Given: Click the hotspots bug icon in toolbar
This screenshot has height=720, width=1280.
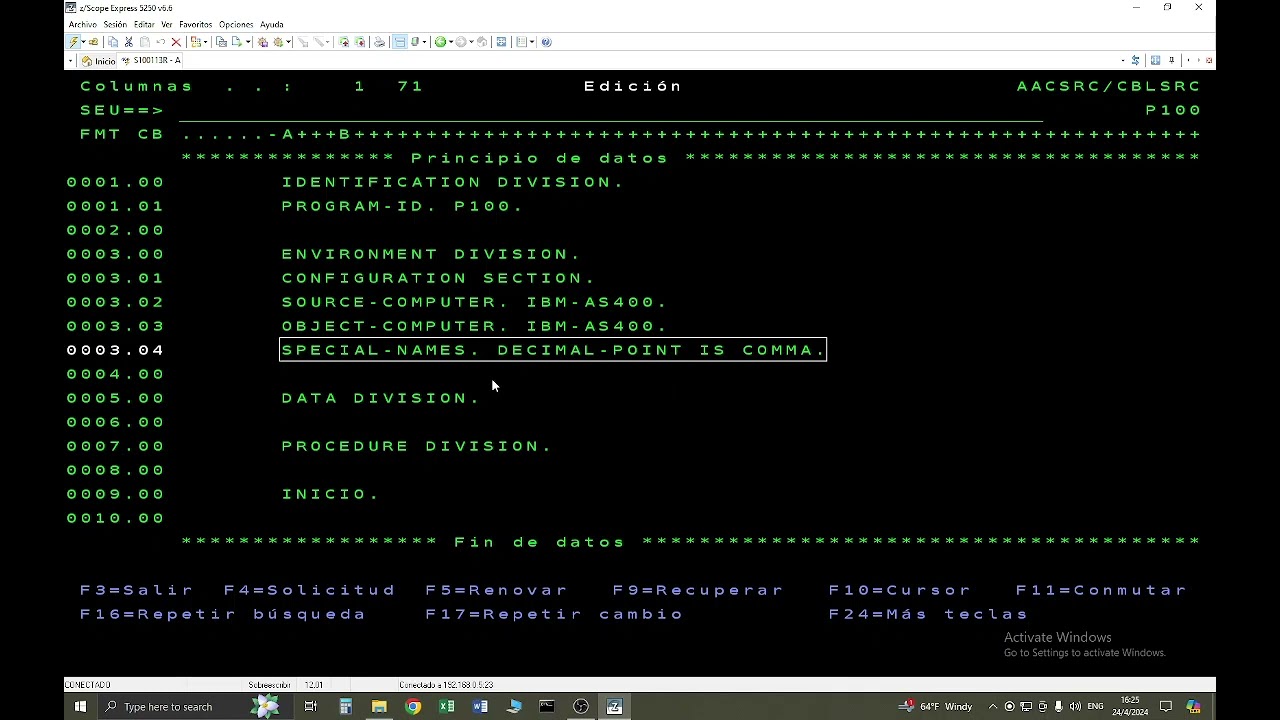Looking at the screenshot, I should coord(262,42).
